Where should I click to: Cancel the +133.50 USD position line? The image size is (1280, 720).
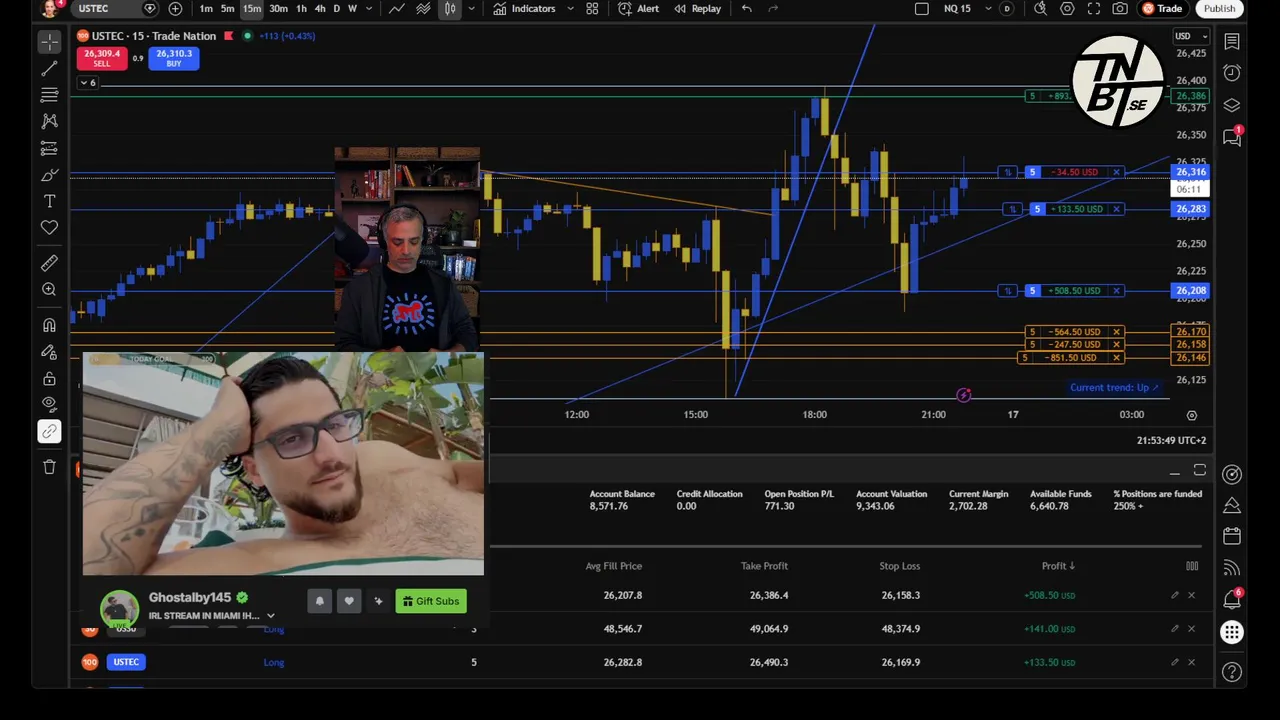coord(1116,209)
